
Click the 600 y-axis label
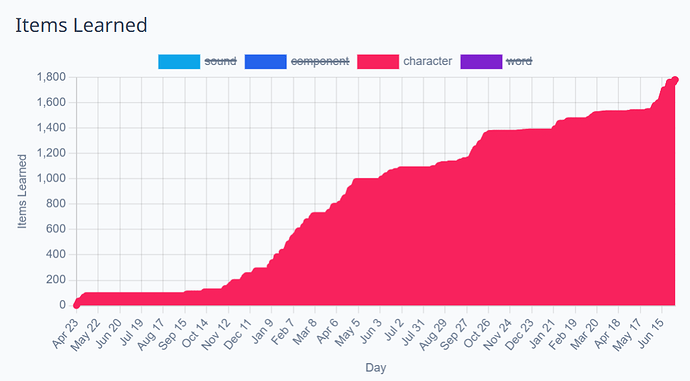(x=56, y=229)
